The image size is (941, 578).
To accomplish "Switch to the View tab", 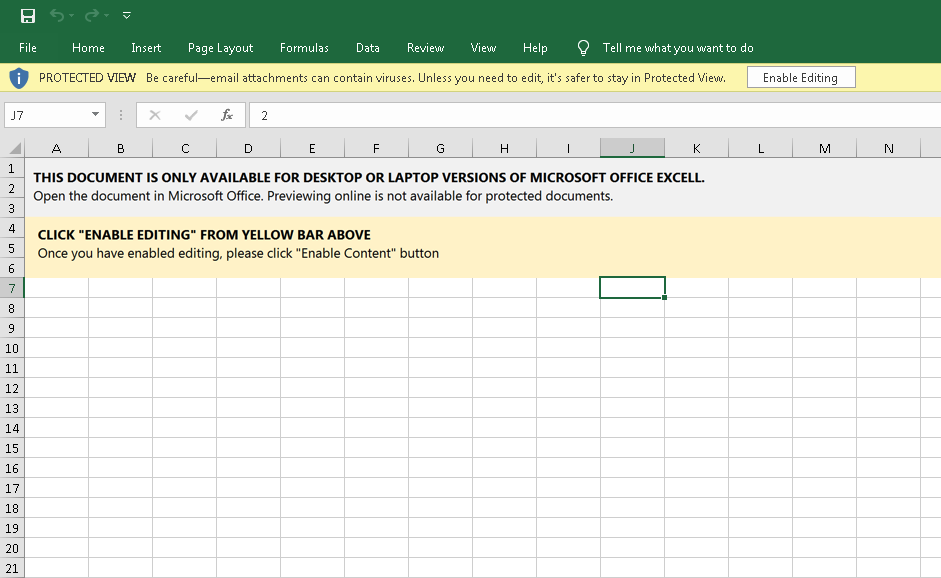I will [483, 48].
